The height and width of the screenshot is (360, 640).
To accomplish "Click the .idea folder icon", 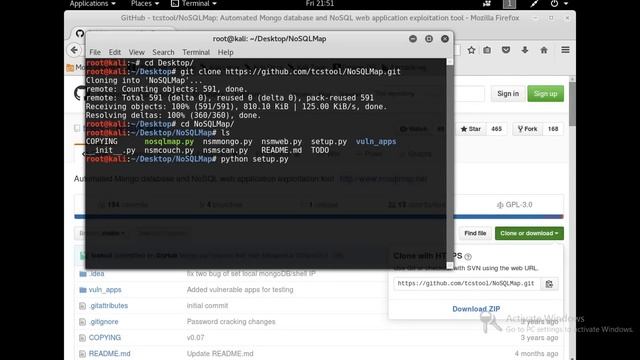I will (83, 274).
